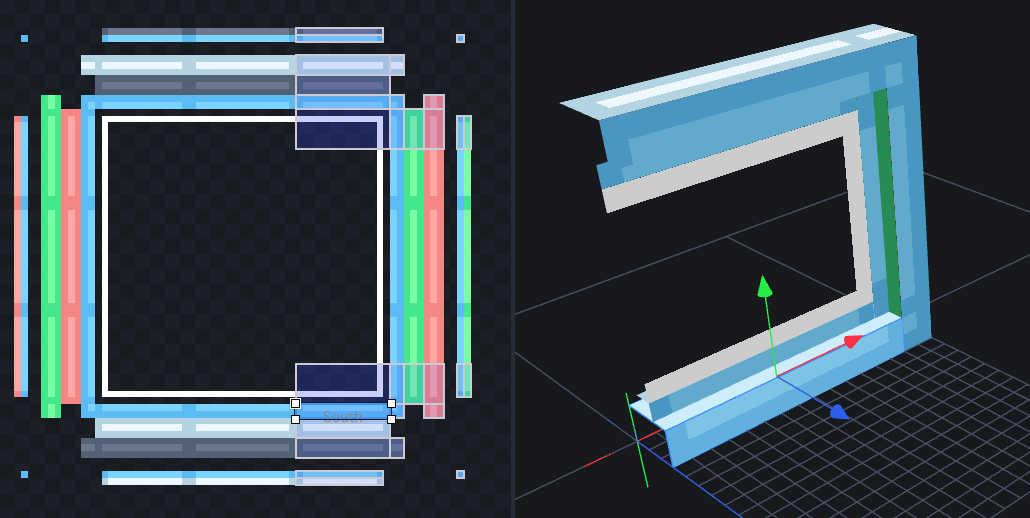Viewport: 1030px width, 518px height.
Task: Click the green Y-axis gizmo arrow
Action: 764,286
